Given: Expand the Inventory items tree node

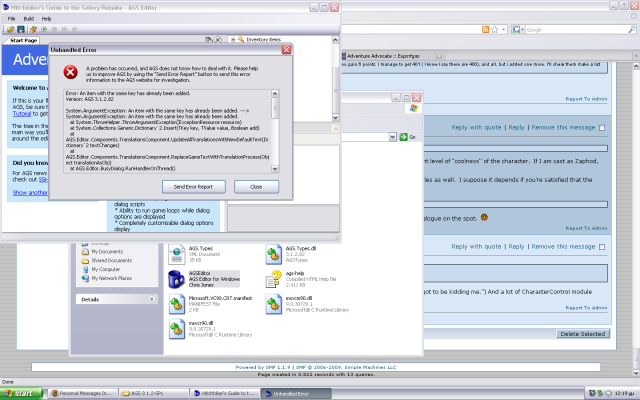Looking at the screenshot, I should pyautogui.click(x=233, y=40).
